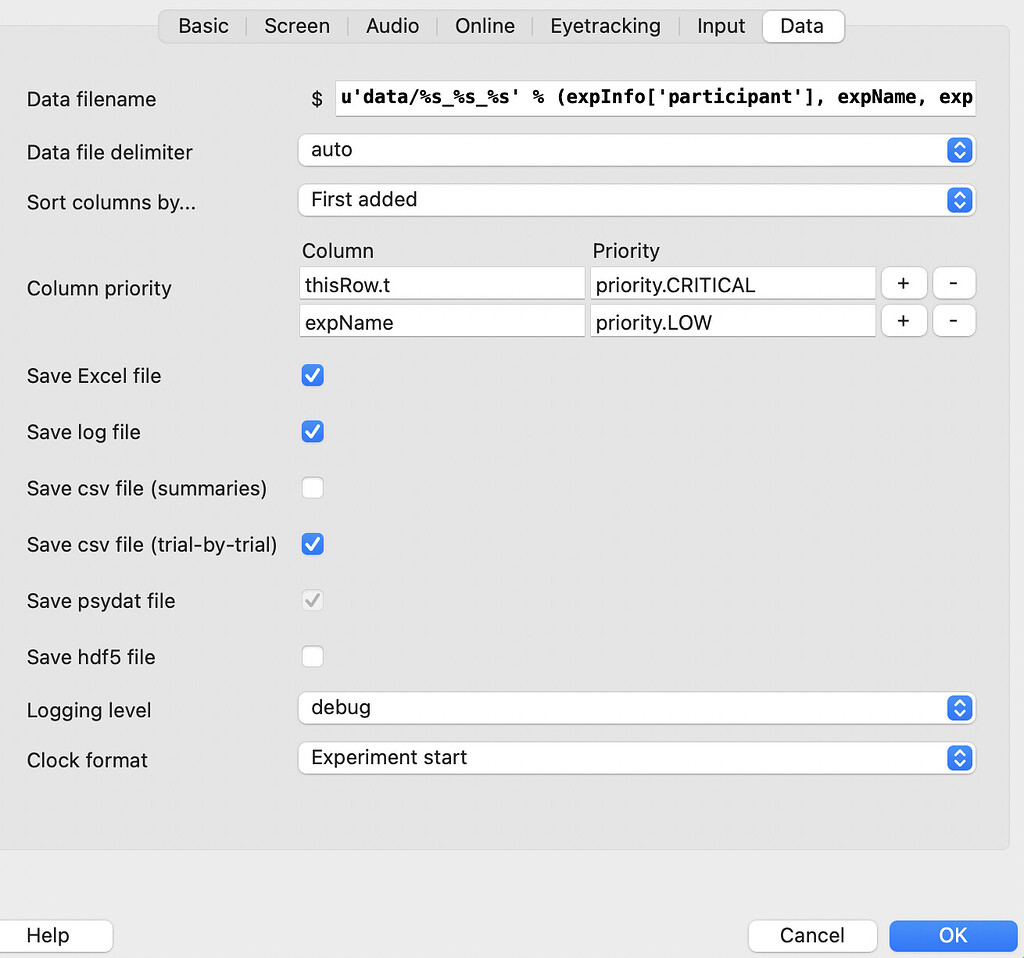Turn off Save csv file (trial-by-trial)
This screenshot has height=958, width=1024.
pos(312,544)
